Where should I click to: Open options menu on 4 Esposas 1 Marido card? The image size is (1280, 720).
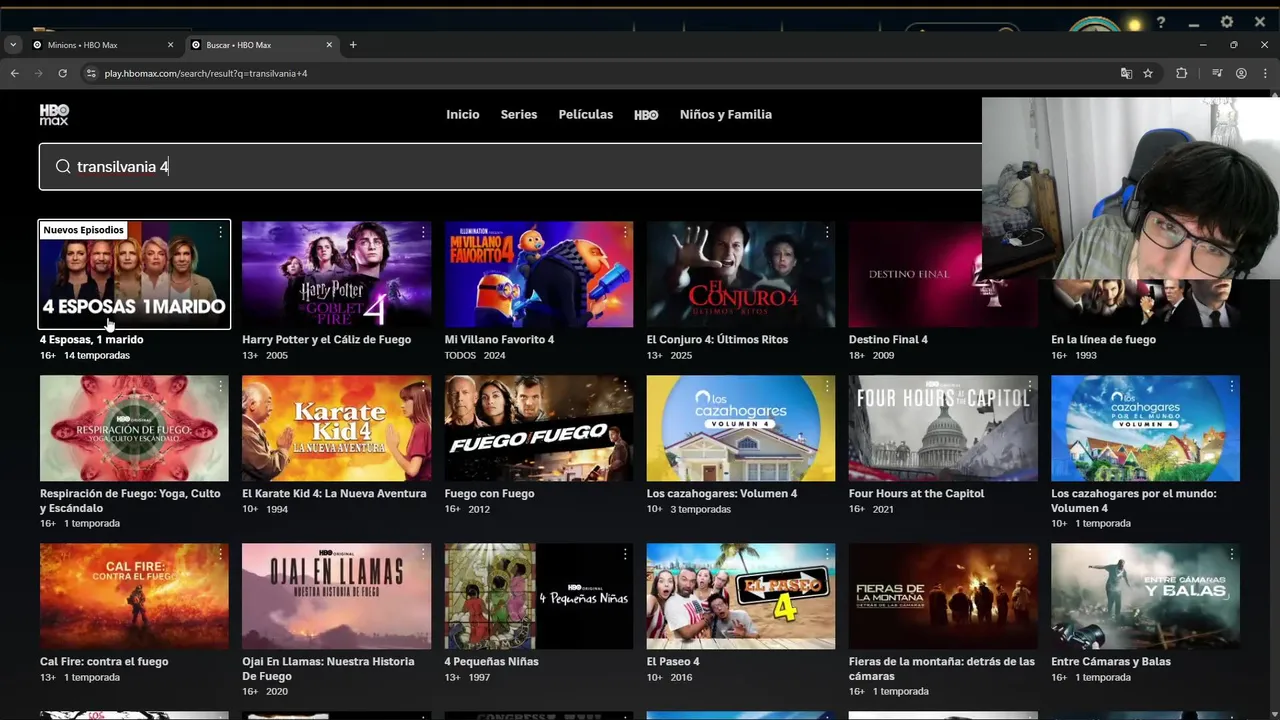tap(221, 232)
